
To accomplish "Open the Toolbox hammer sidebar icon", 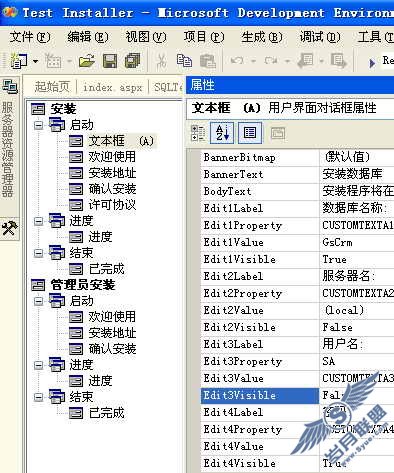I will point(9,228).
